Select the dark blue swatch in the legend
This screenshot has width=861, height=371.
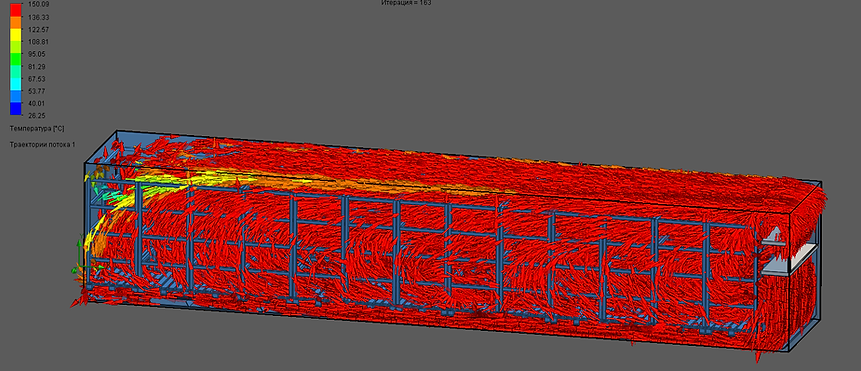click(16, 108)
